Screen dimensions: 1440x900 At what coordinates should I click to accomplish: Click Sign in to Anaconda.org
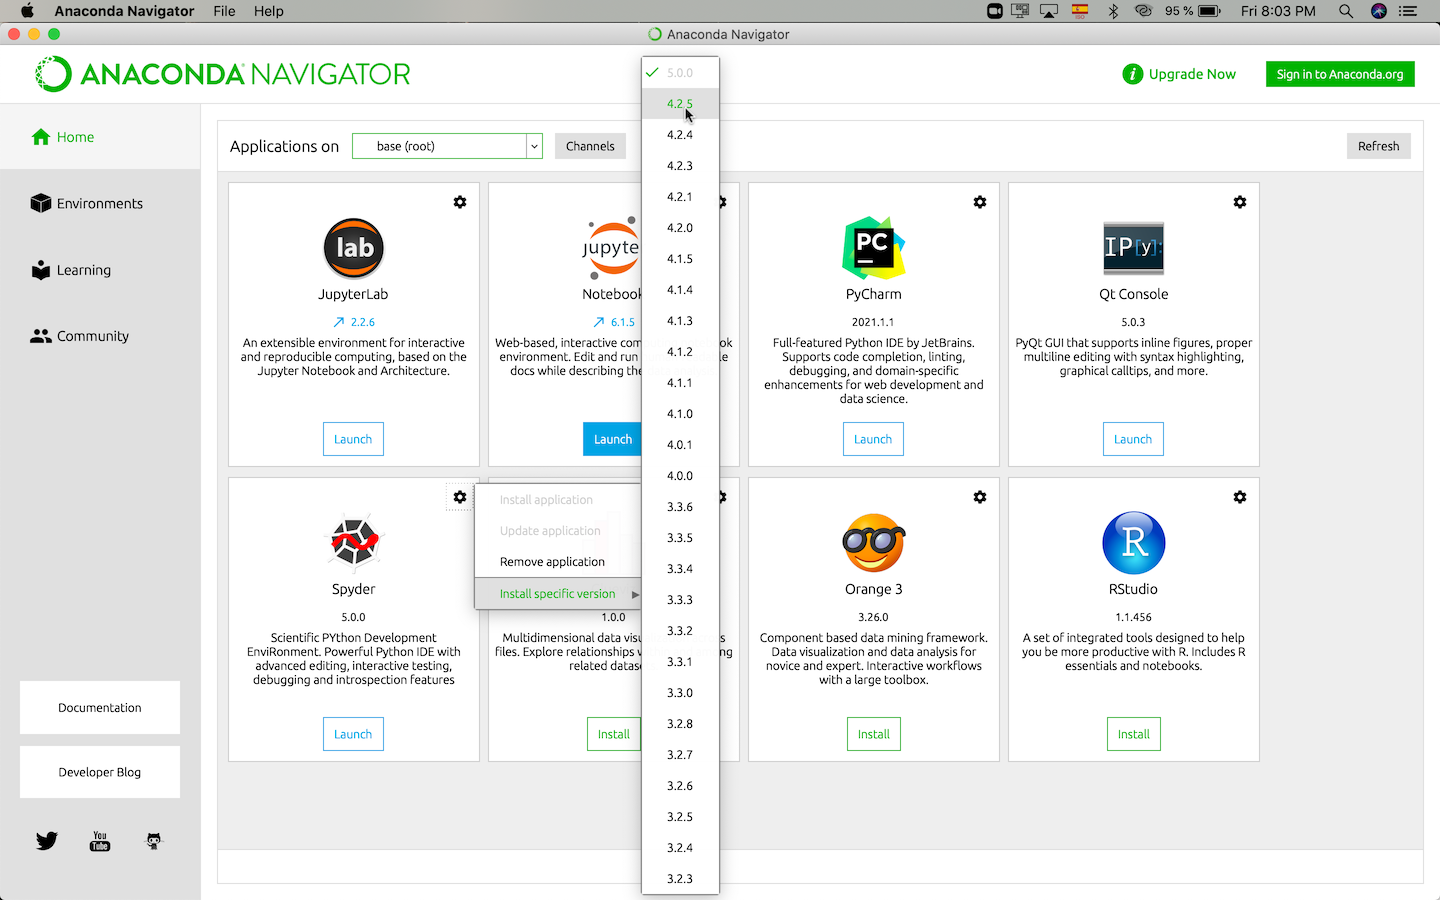coord(1340,74)
